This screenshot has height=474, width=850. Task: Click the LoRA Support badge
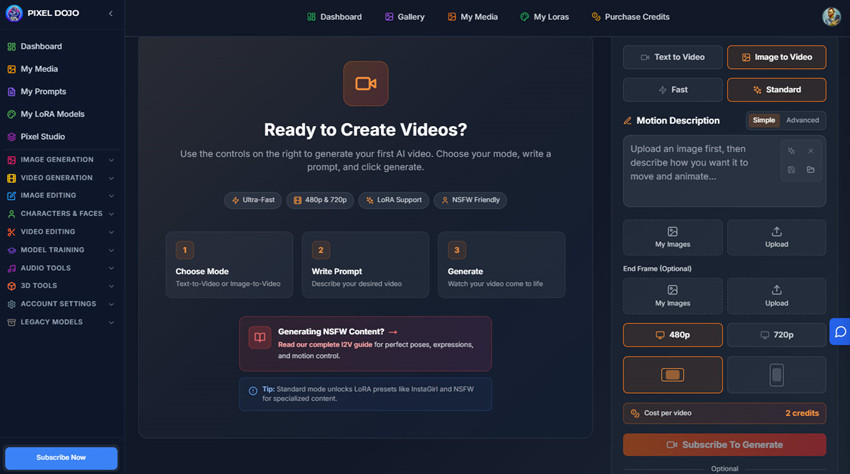(394, 200)
